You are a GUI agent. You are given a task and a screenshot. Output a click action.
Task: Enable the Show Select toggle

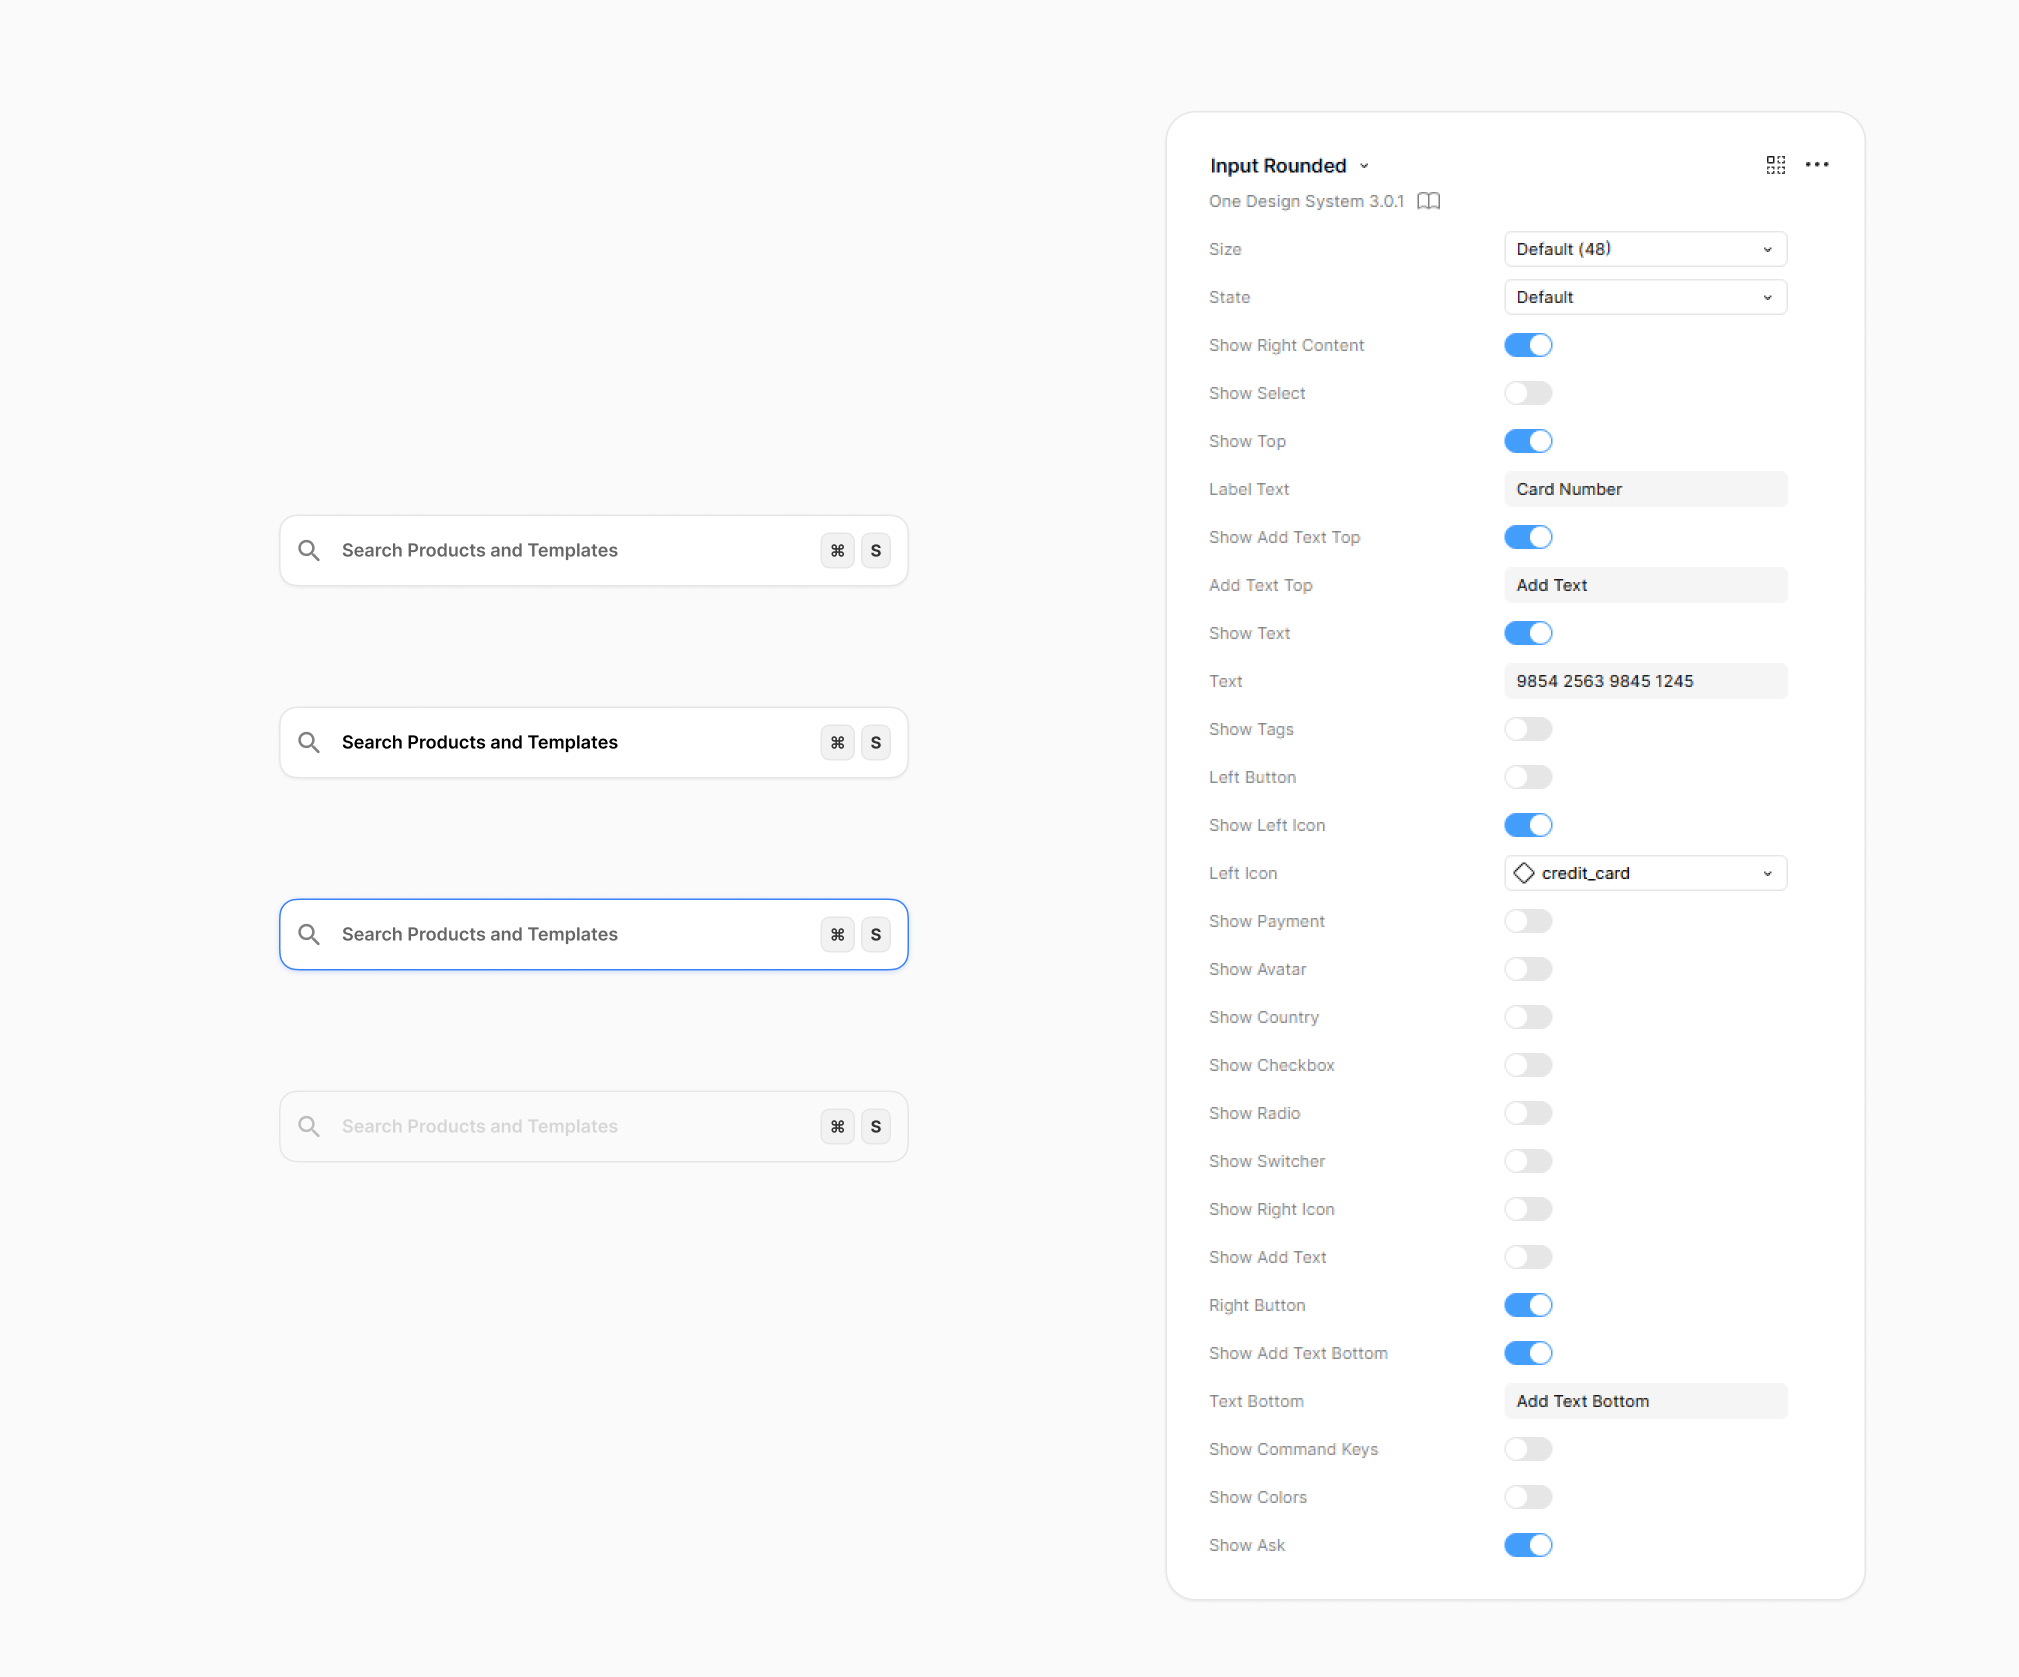pyautogui.click(x=1527, y=393)
